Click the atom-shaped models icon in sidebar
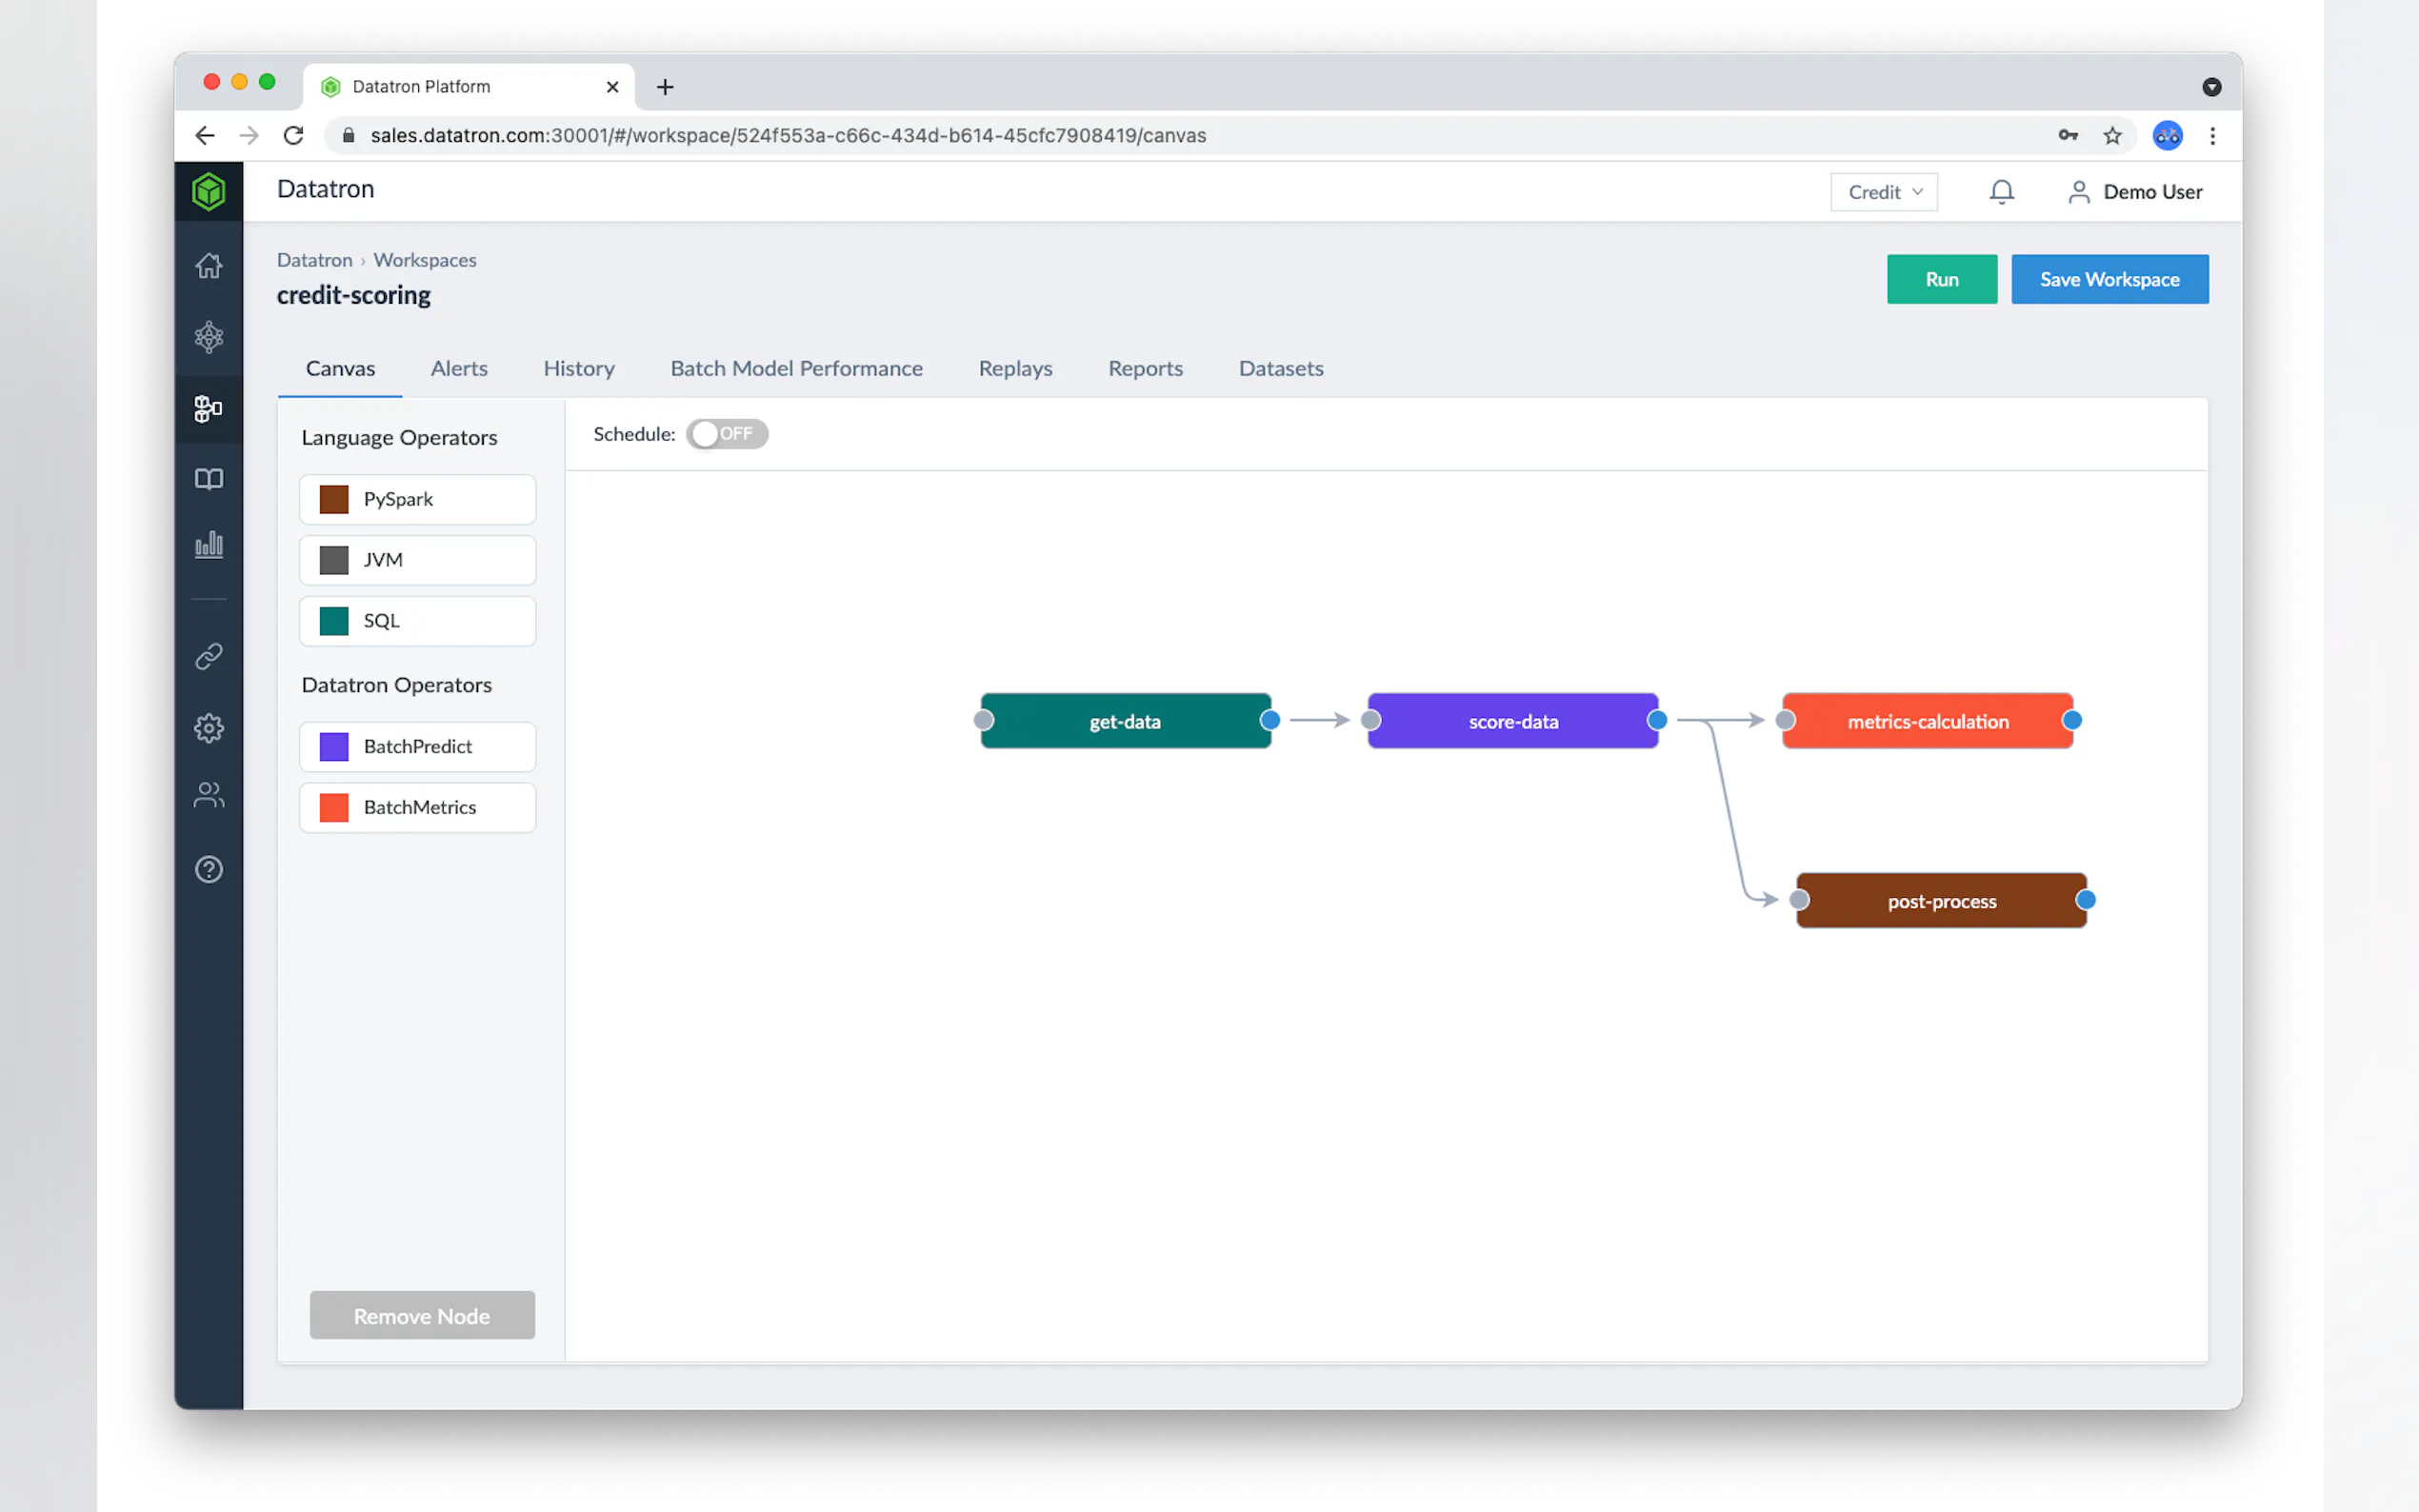This screenshot has height=1512, width=2419. [x=208, y=337]
